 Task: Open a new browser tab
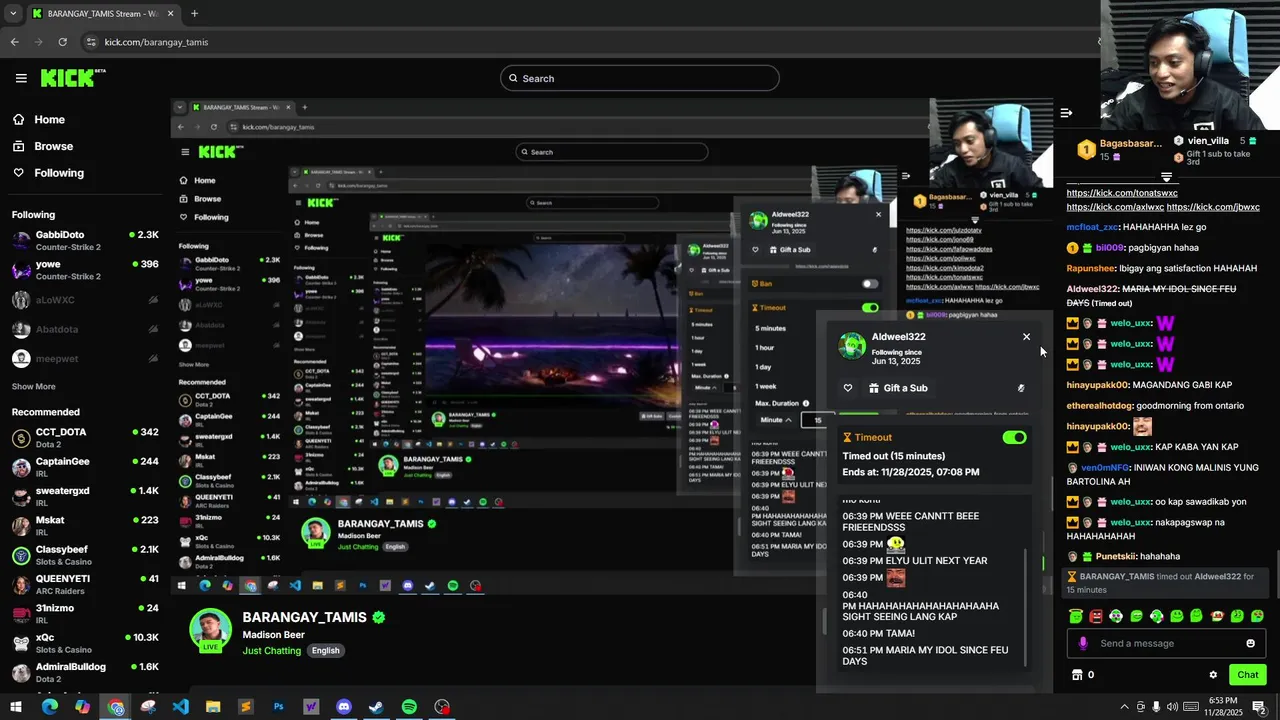[194, 13]
